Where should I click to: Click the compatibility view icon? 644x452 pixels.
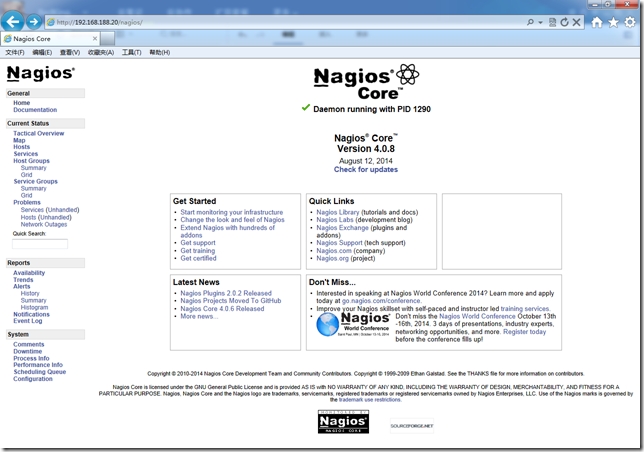(552, 22)
